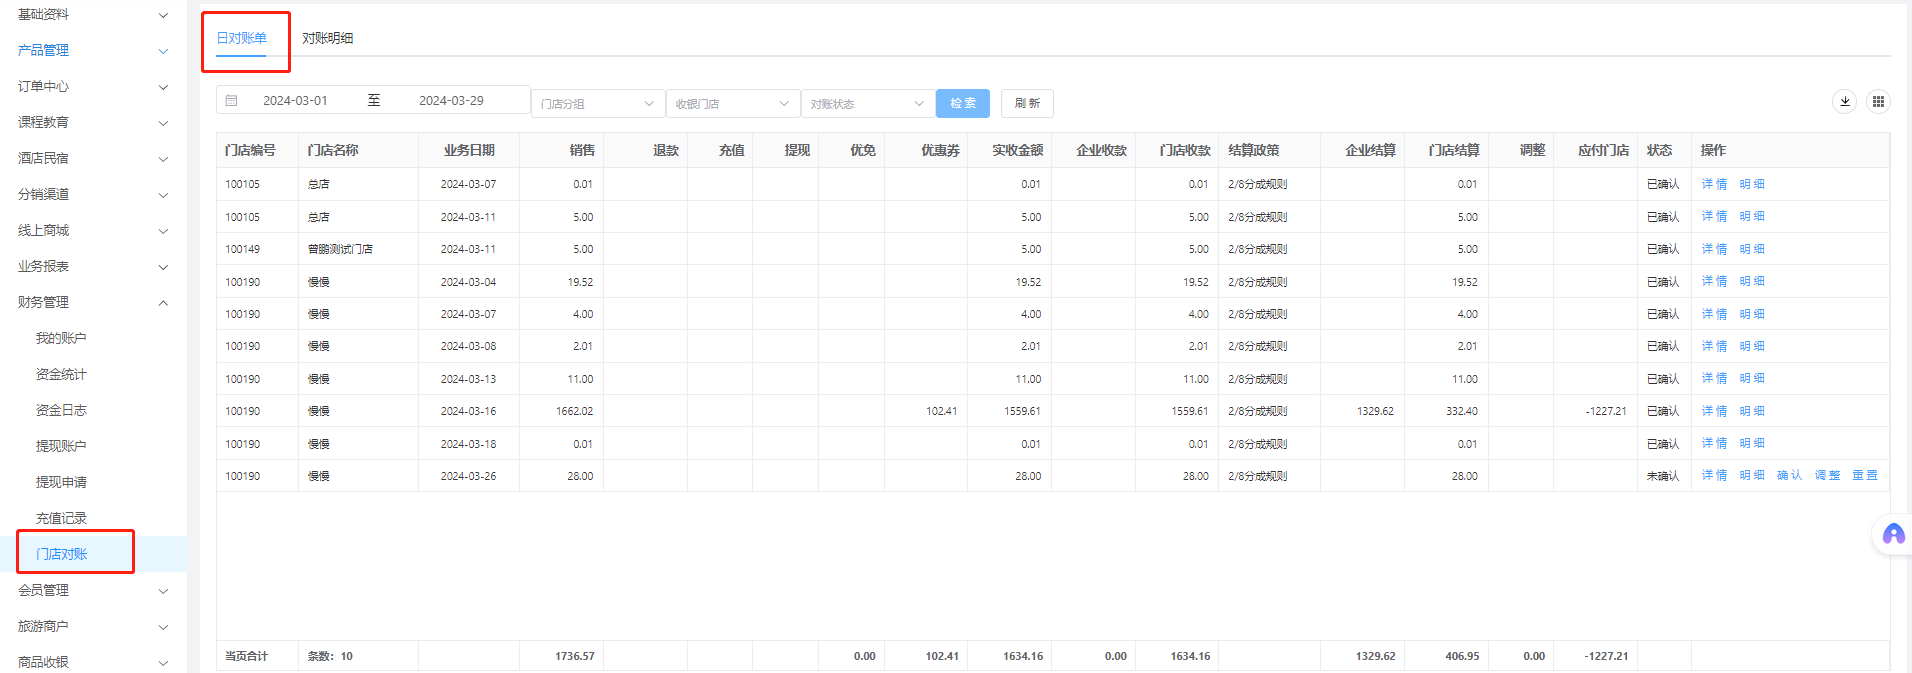The image size is (1912, 673).
Task: Open 详情 for the 2024-03-16 row
Action: pos(1714,411)
